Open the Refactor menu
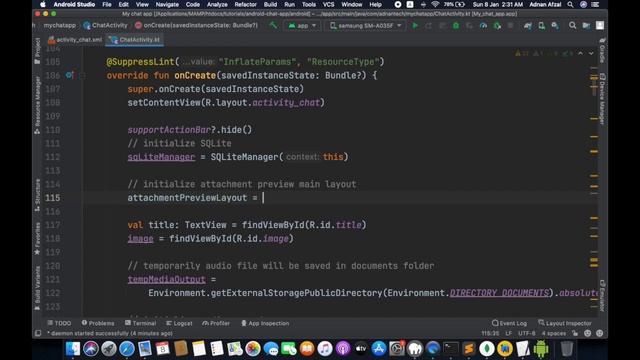This screenshot has width=640, height=360. click(245, 4)
